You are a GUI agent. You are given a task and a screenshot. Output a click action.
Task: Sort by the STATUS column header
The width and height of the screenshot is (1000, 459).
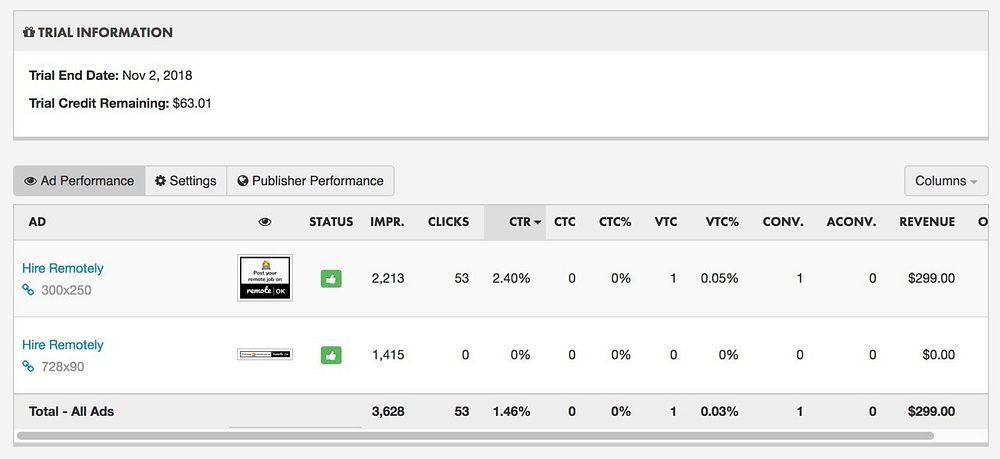click(x=331, y=222)
